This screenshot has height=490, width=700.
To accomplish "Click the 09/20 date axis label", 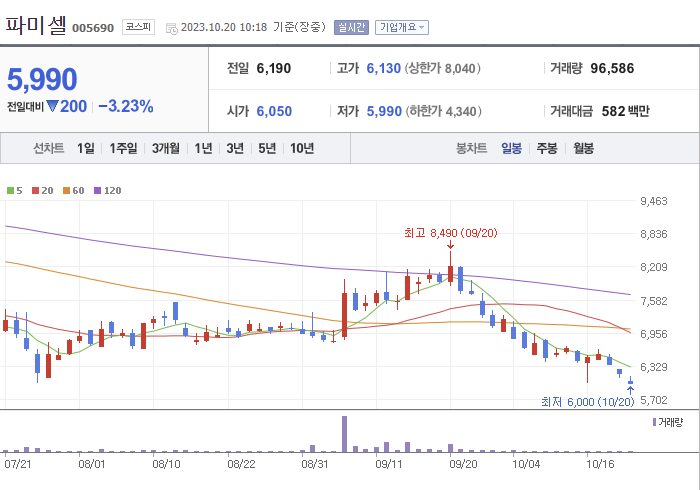I will point(463,464).
